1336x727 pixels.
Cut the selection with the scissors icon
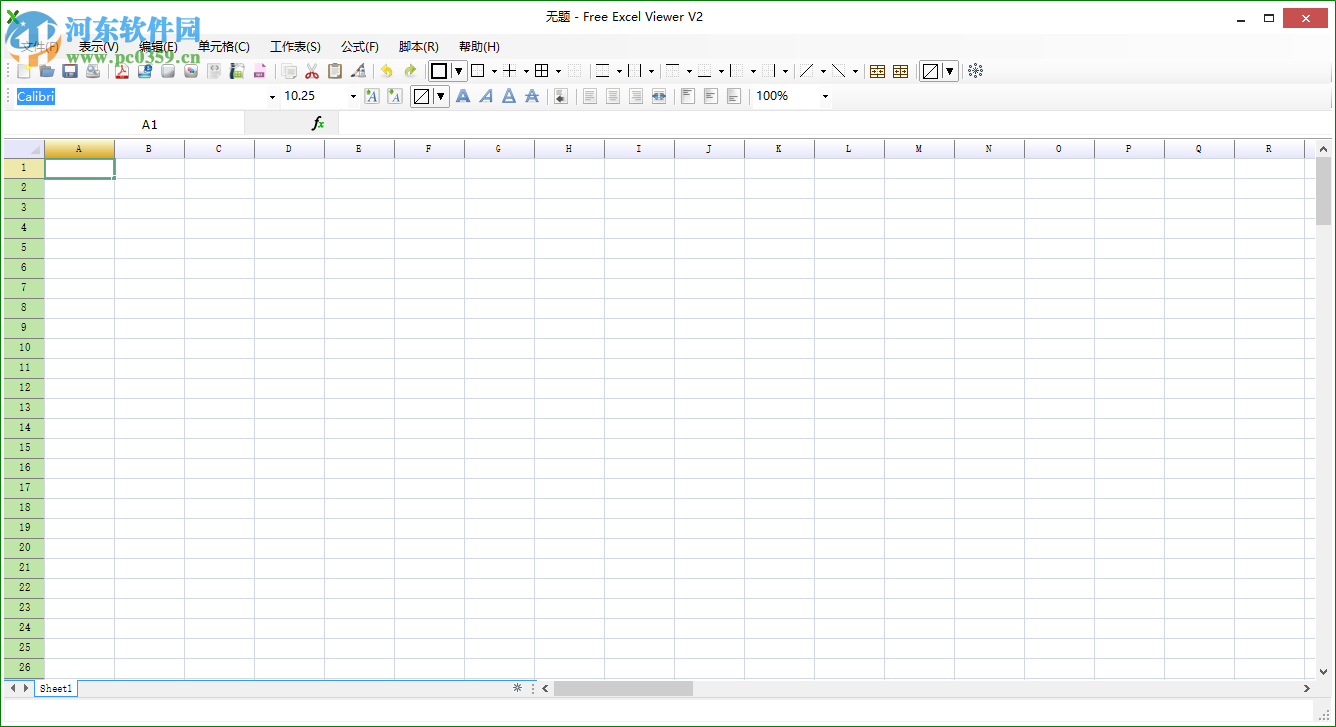tap(311, 71)
